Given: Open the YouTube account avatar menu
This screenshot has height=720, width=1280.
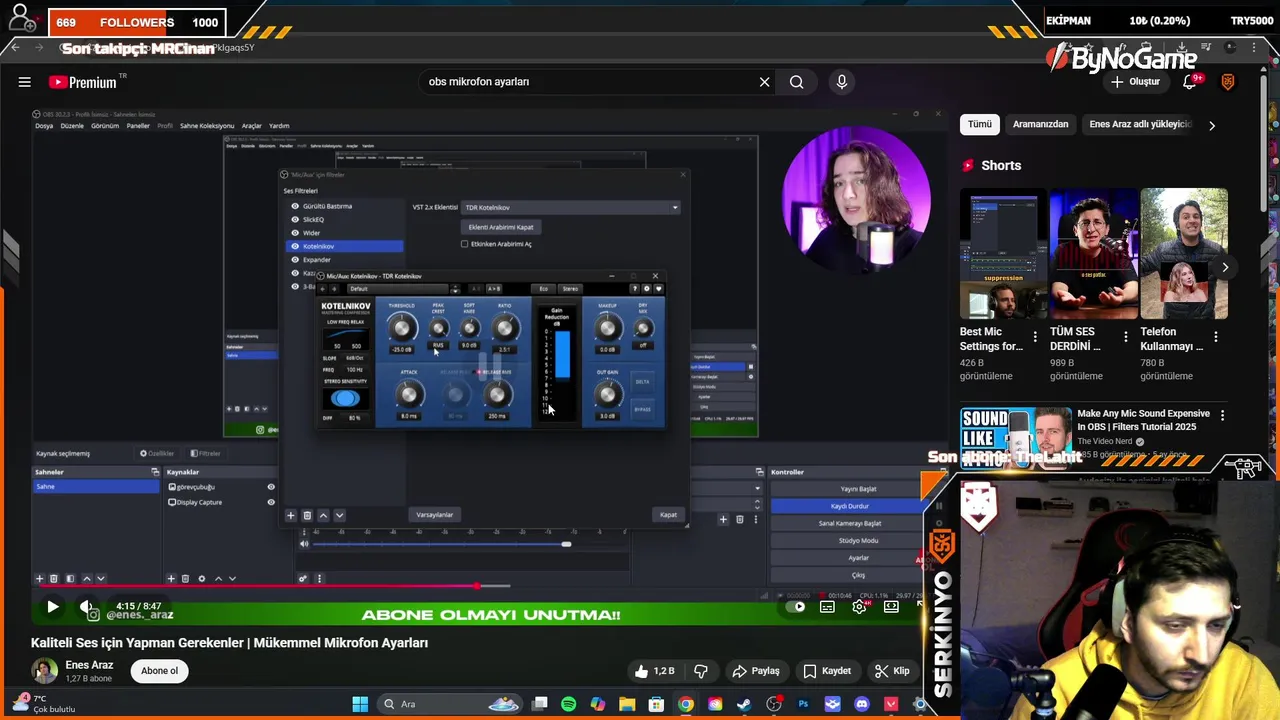Looking at the screenshot, I should coord(1228,82).
